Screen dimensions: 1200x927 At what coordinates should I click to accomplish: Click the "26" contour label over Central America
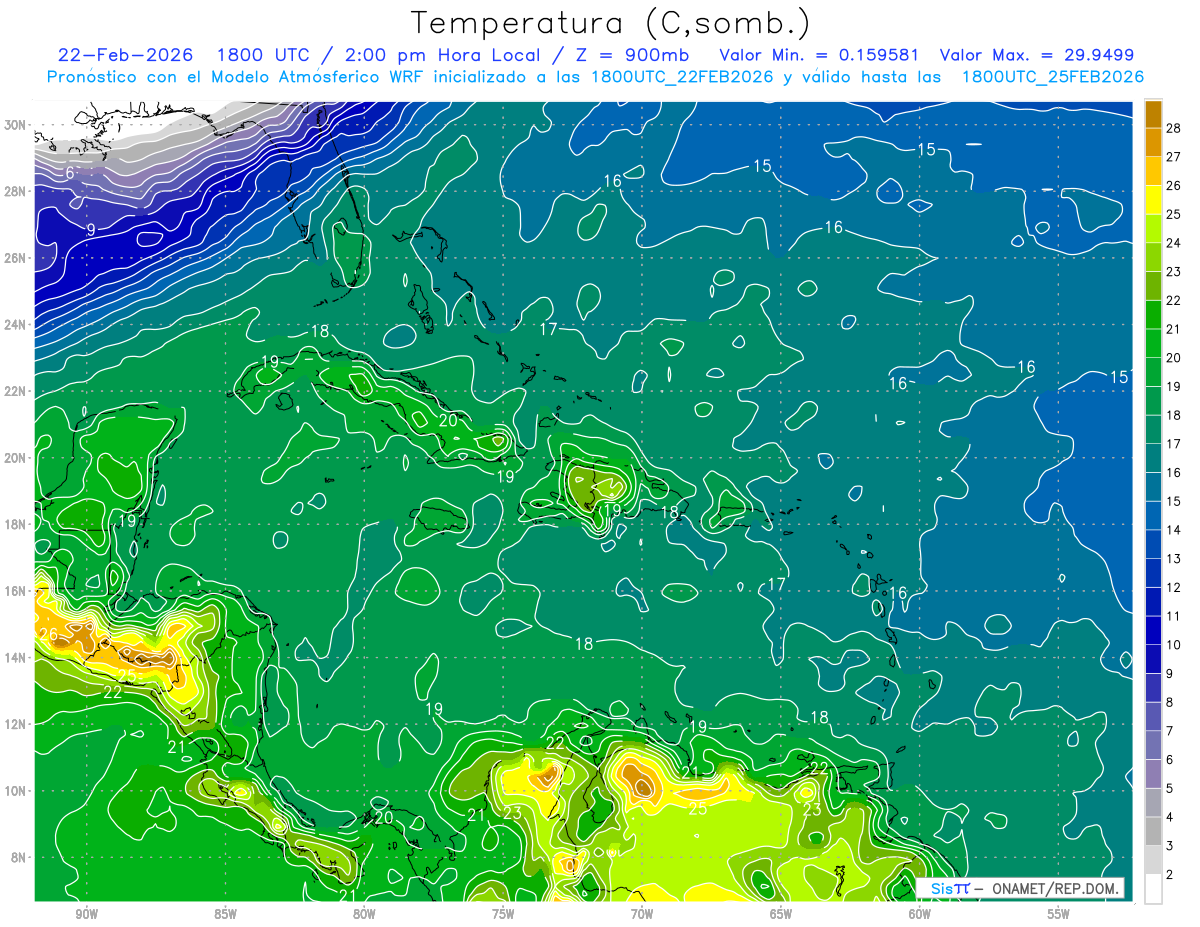click(x=48, y=634)
